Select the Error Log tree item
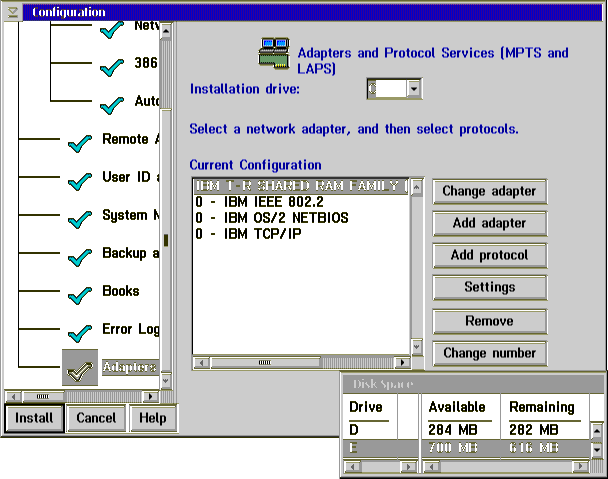Viewport: 608px width, 479px height. pyautogui.click(x=130, y=329)
